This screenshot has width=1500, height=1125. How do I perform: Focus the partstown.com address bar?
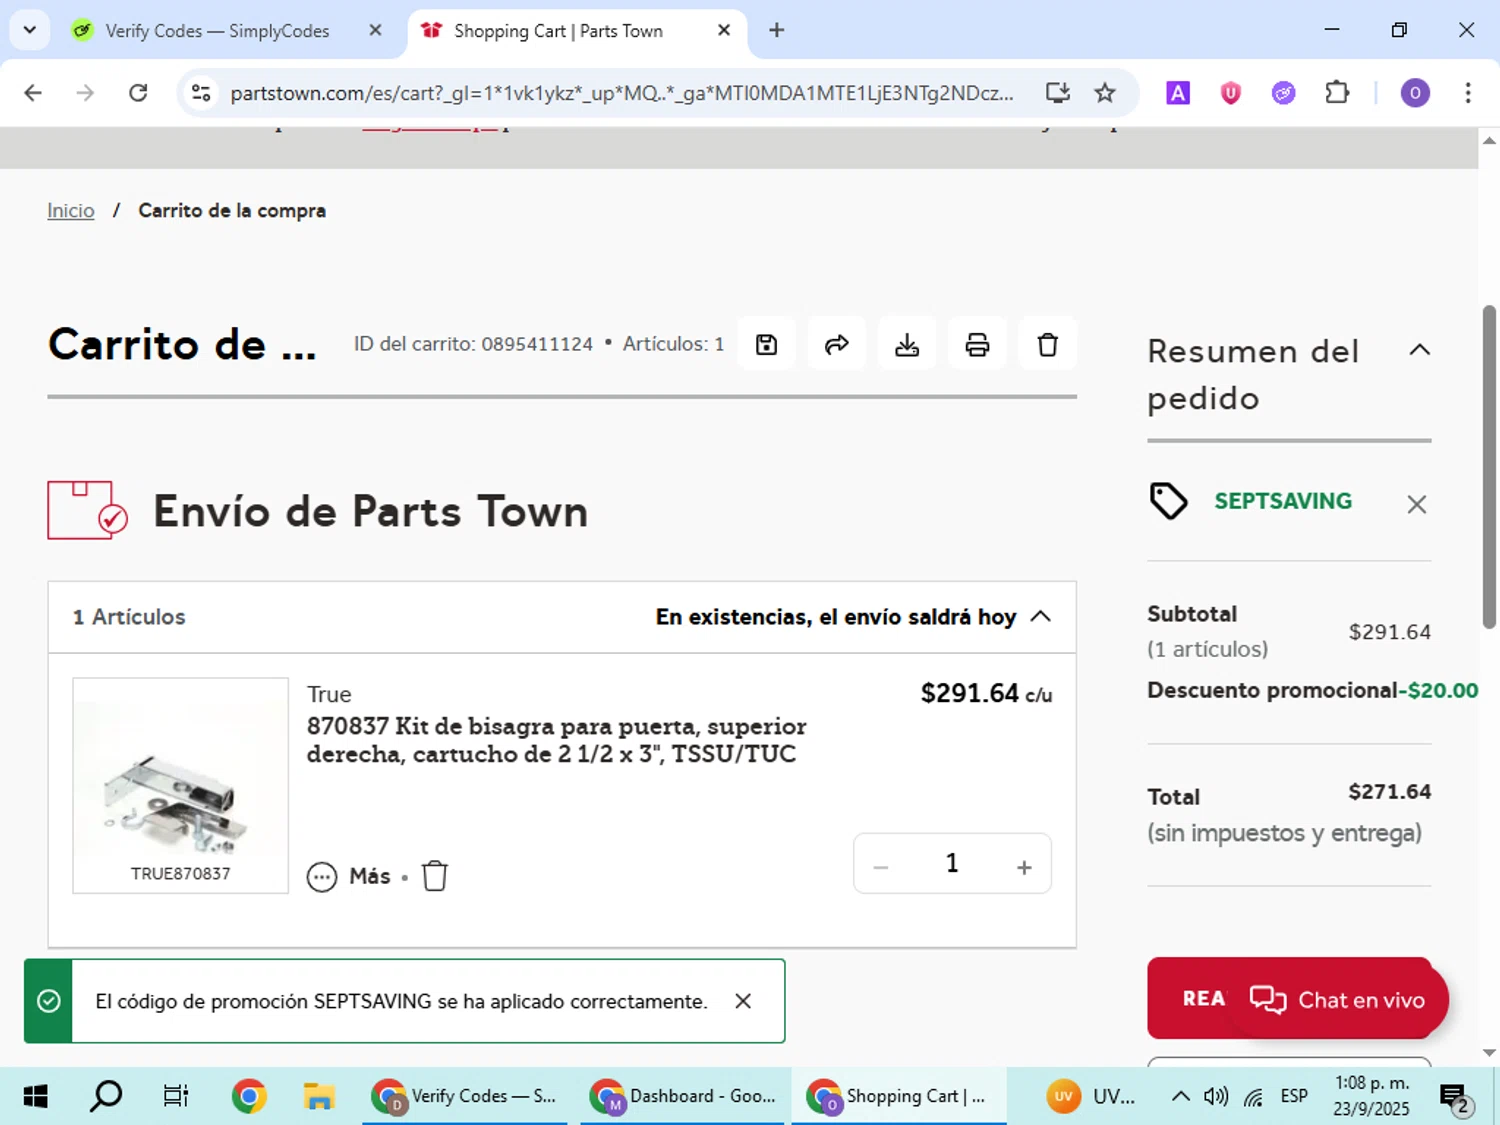click(x=622, y=93)
